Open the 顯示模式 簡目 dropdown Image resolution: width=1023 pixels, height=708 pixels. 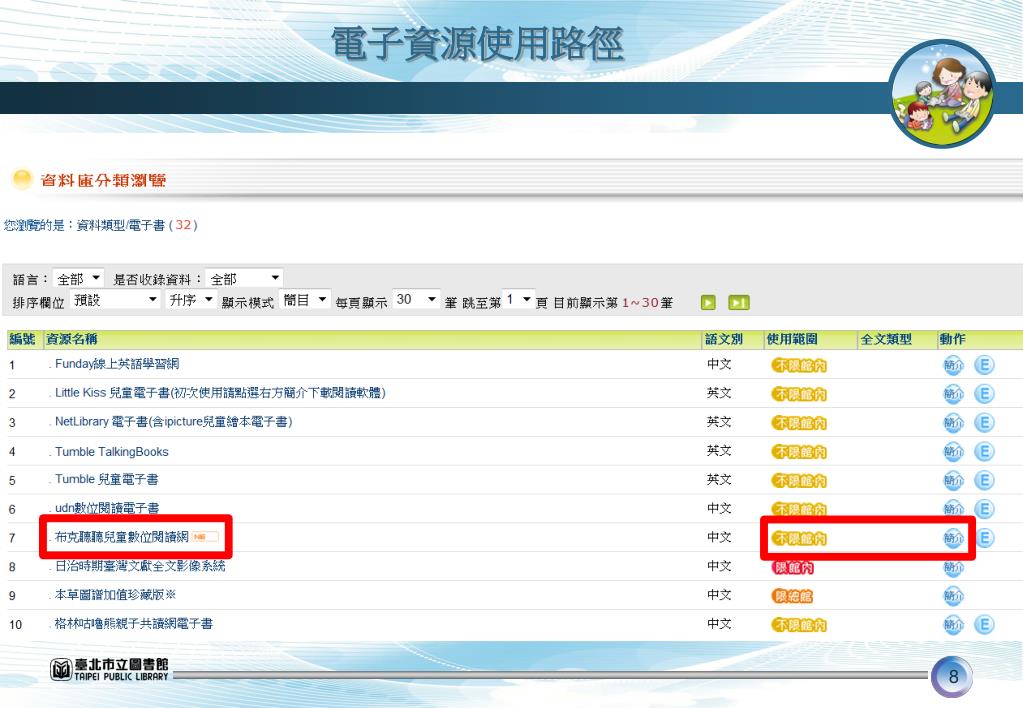click(x=305, y=300)
